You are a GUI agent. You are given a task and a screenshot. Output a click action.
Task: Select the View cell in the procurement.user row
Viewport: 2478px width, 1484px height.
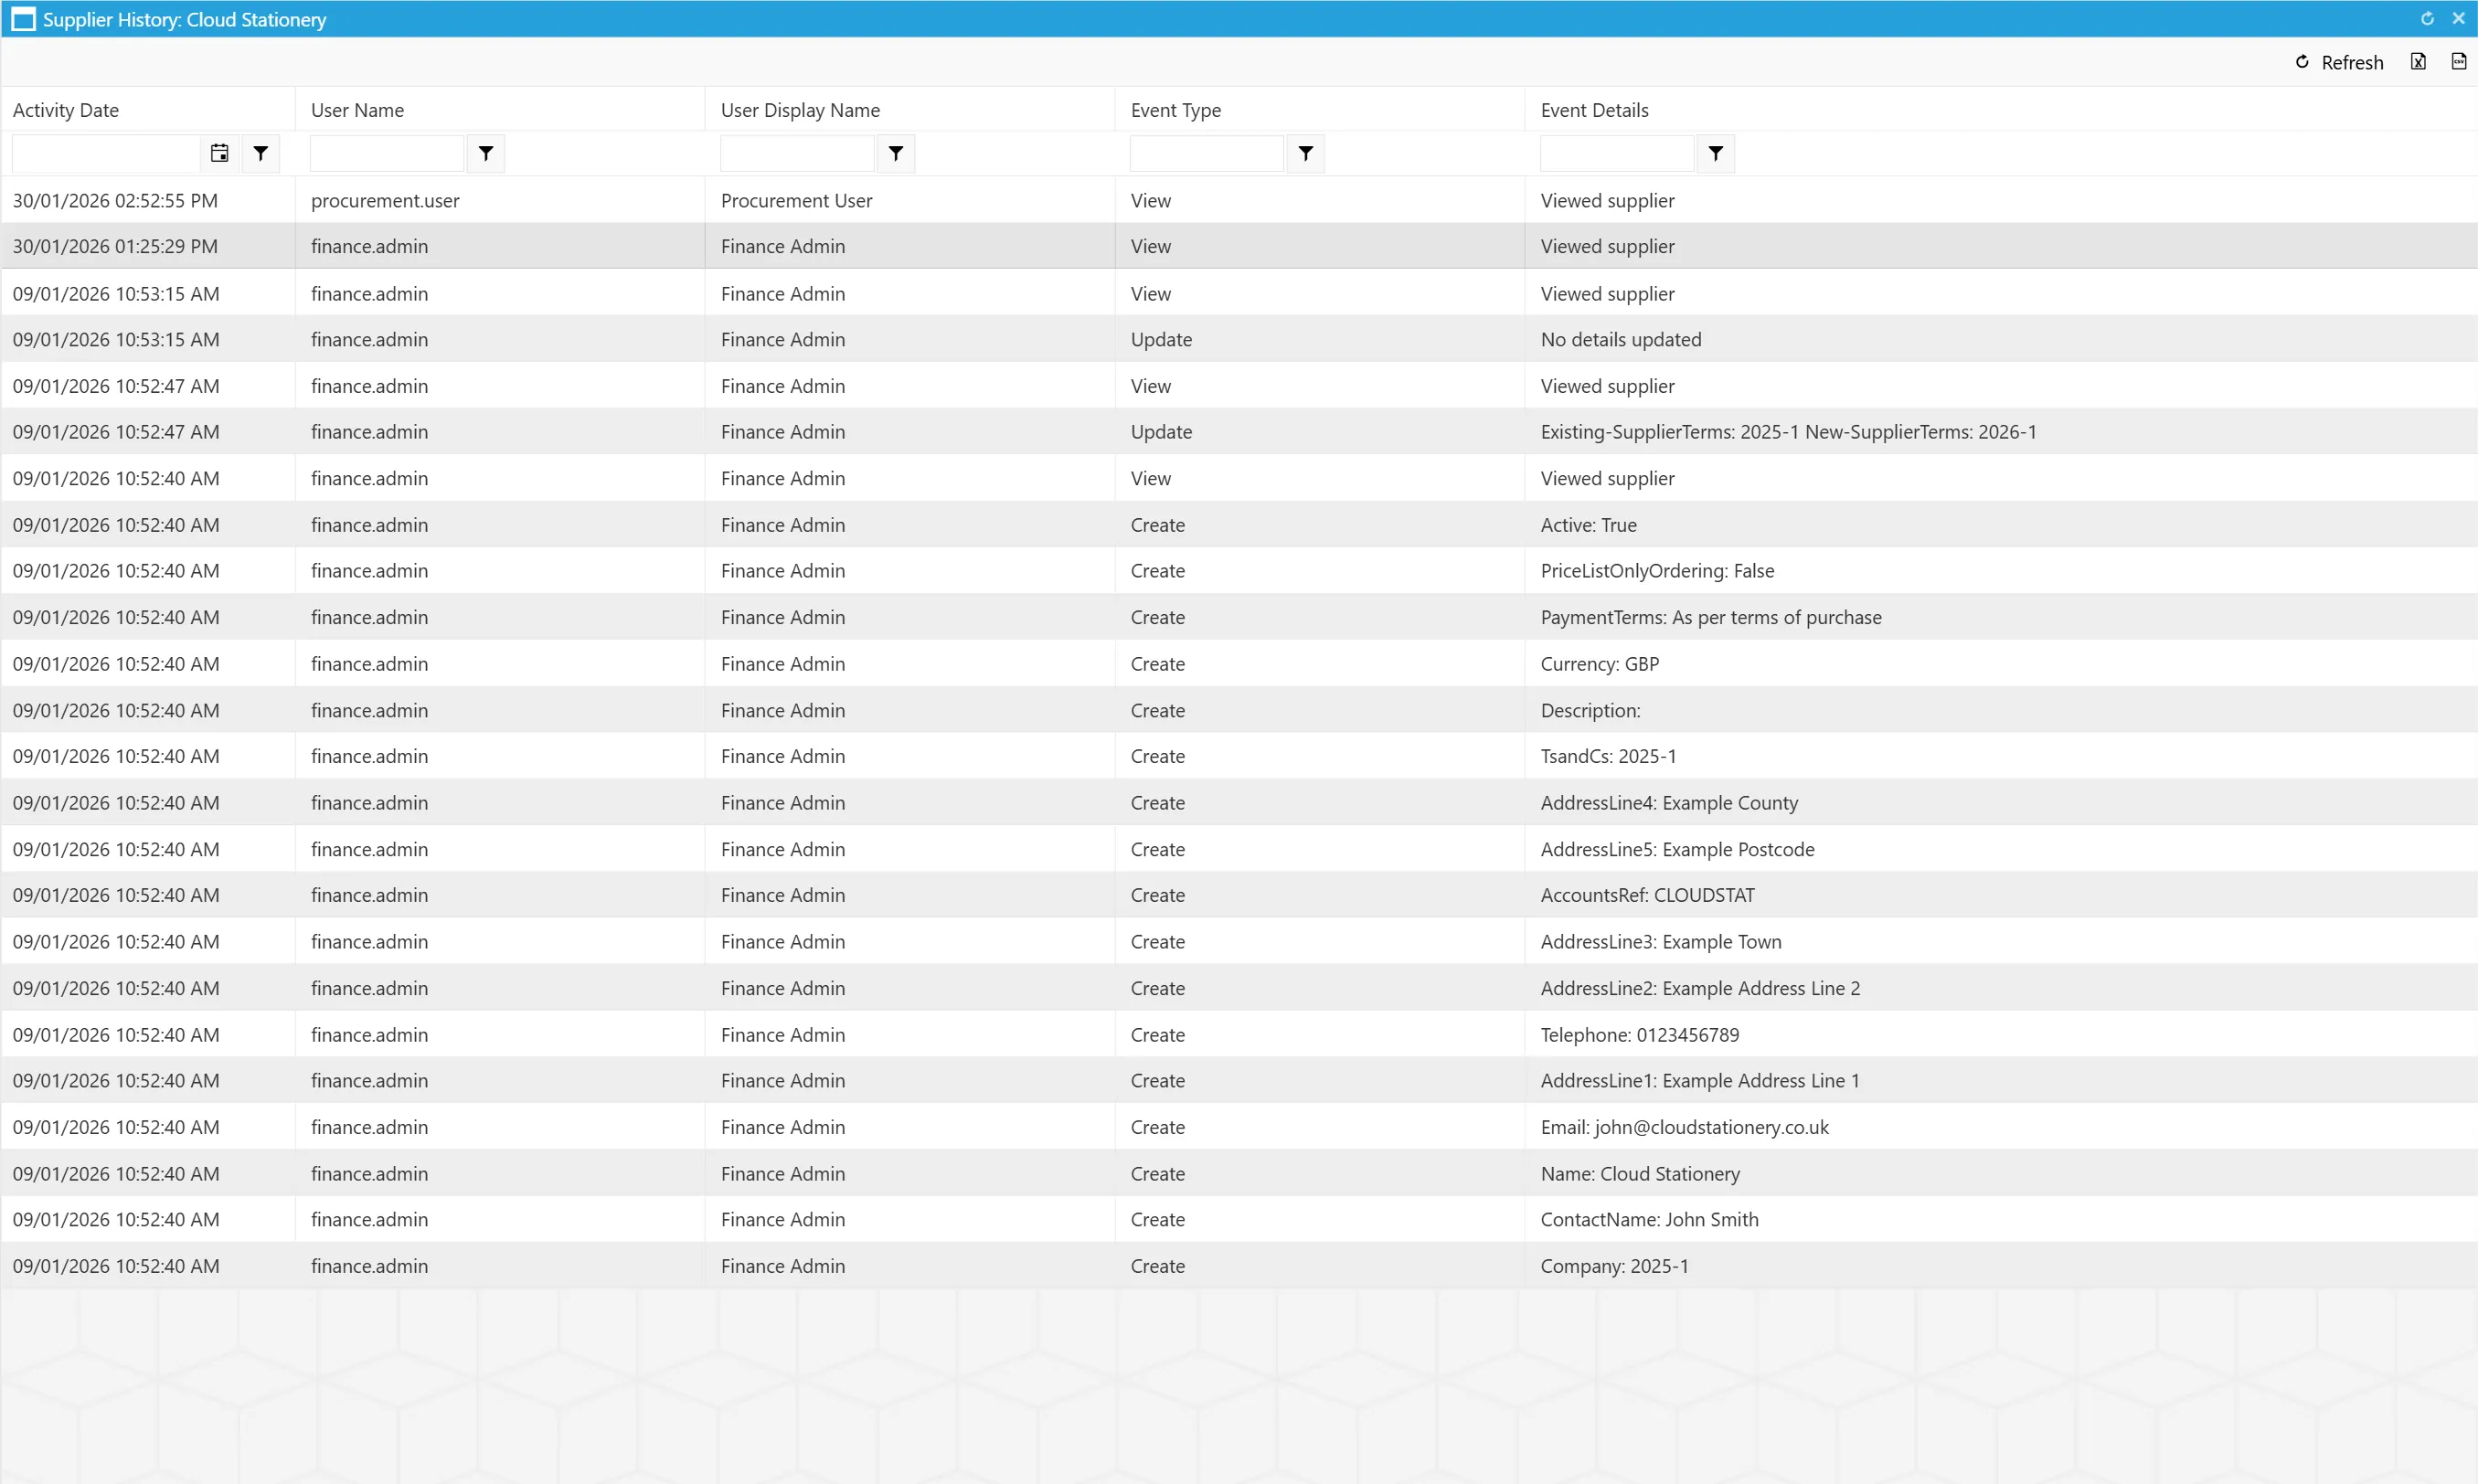[x=1320, y=200]
